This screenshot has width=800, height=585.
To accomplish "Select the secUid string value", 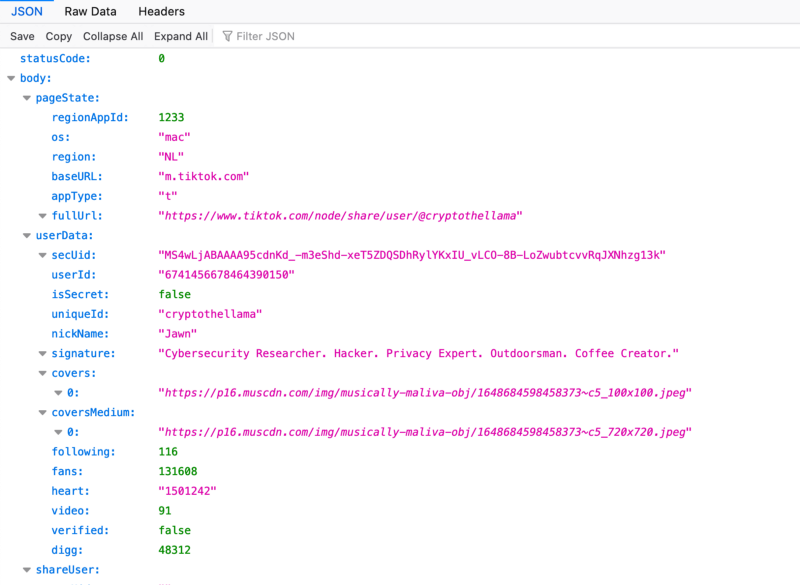I will [412, 255].
